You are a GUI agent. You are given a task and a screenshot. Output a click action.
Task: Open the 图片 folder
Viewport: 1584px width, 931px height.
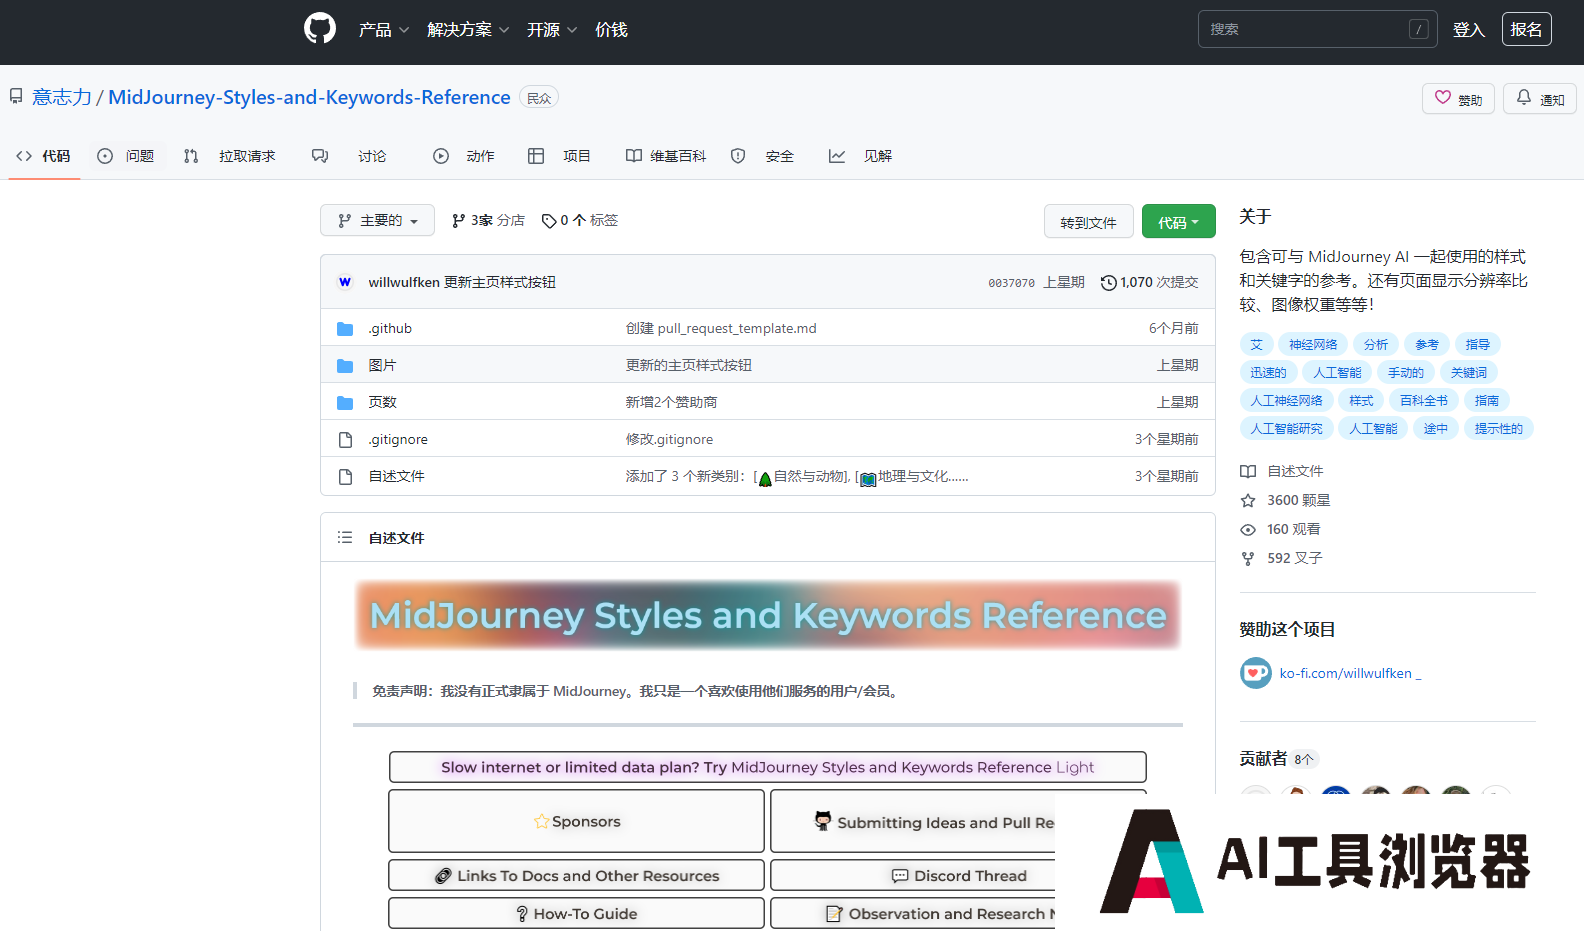(x=382, y=365)
